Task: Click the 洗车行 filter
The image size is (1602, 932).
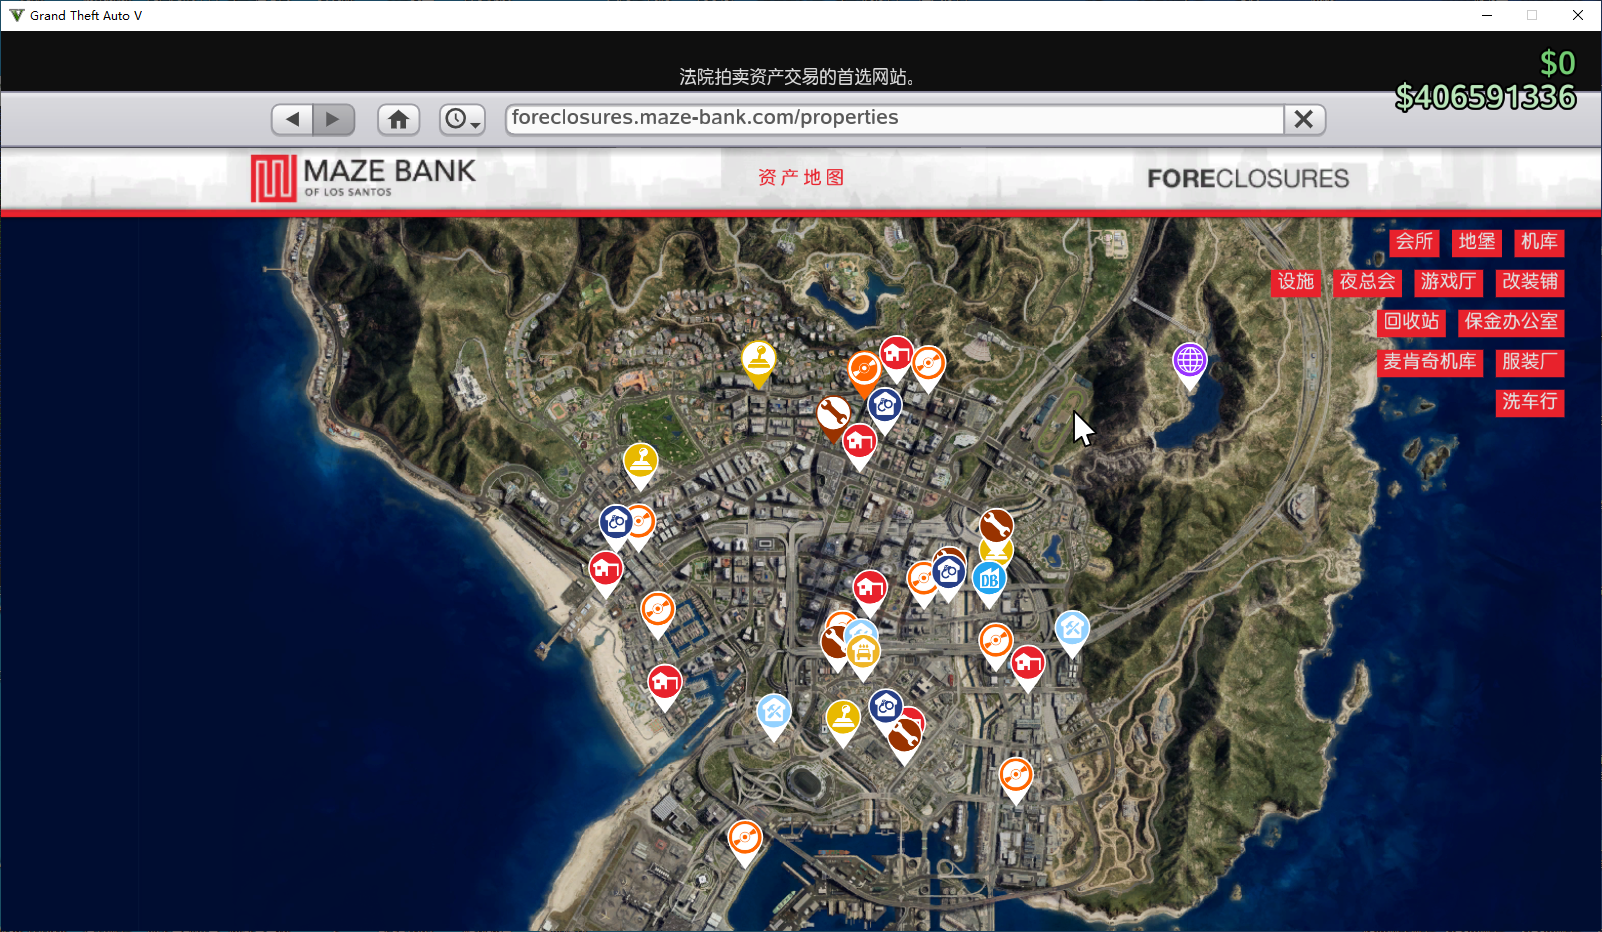Action: (1530, 402)
